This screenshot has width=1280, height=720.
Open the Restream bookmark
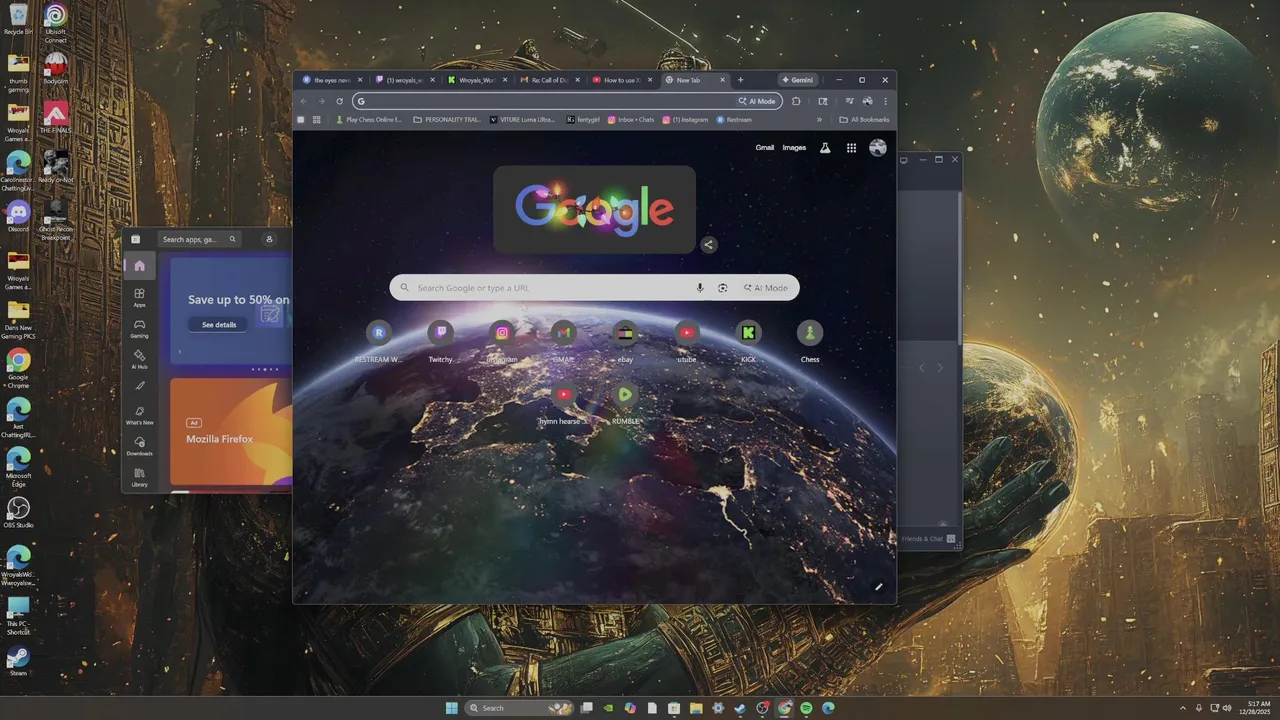(734, 120)
